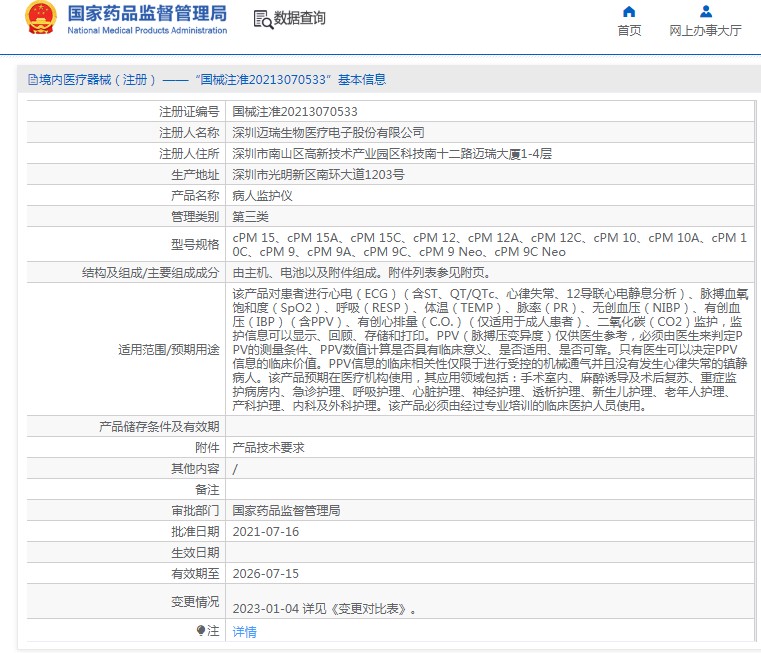This screenshot has height=653, width=761.
Task: Click the 注册人住所 label
Action: (189, 154)
